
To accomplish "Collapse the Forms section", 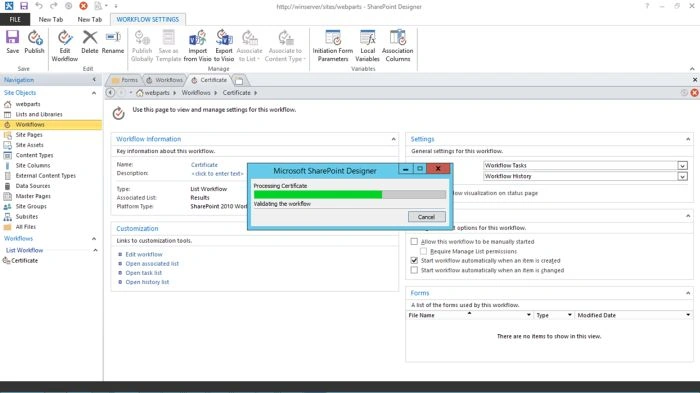I will [x=688, y=293].
